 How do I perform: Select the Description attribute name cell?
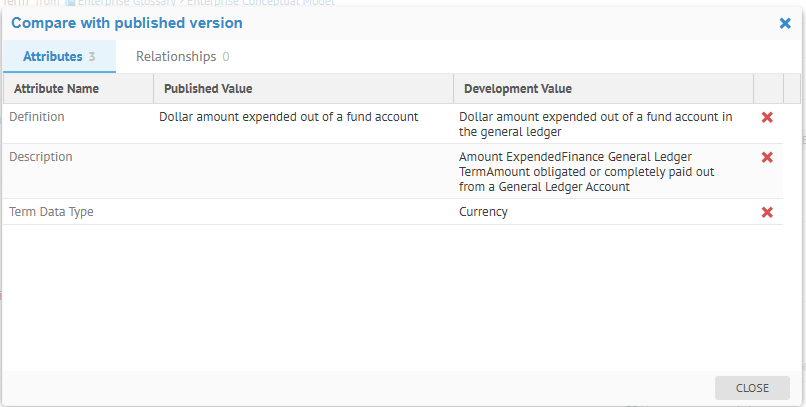[x=41, y=157]
